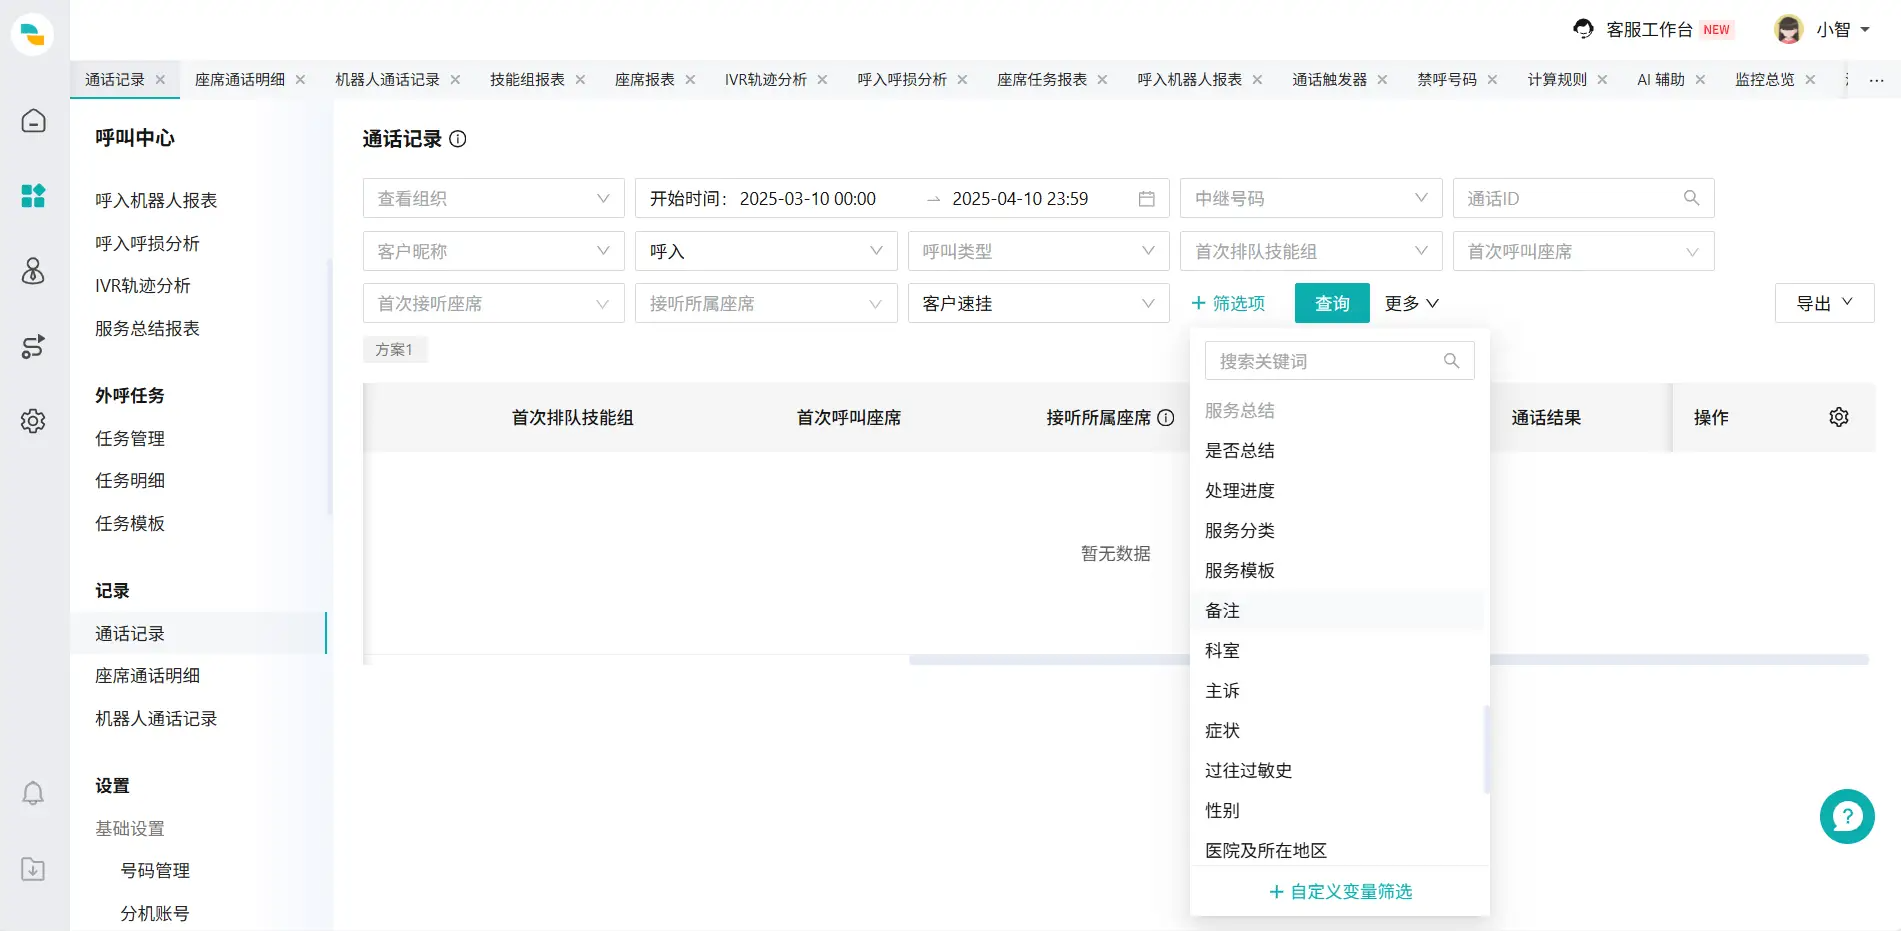Open the notification bell icon
This screenshot has width=1901, height=931.
click(x=33, y=793)
